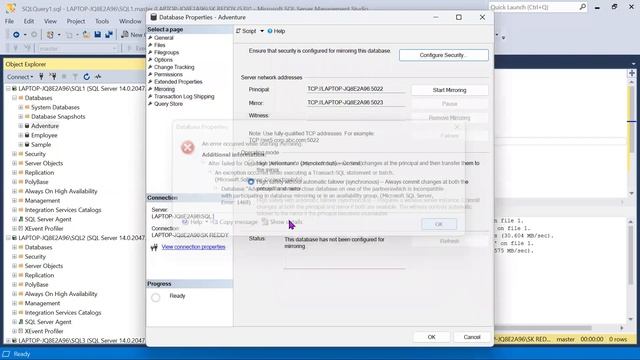Select the Transaction Log Shipping page

point(184,96)
